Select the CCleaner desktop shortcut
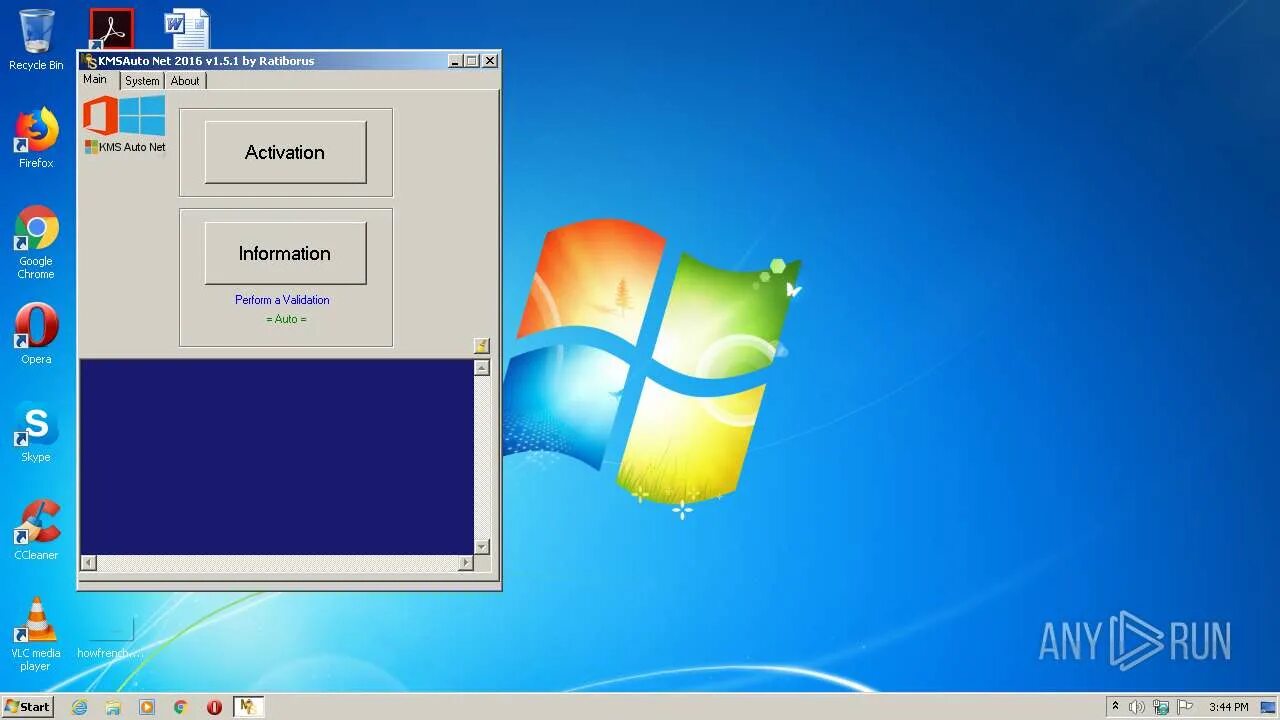This screenshot has width=1280, height=720. 36,530
